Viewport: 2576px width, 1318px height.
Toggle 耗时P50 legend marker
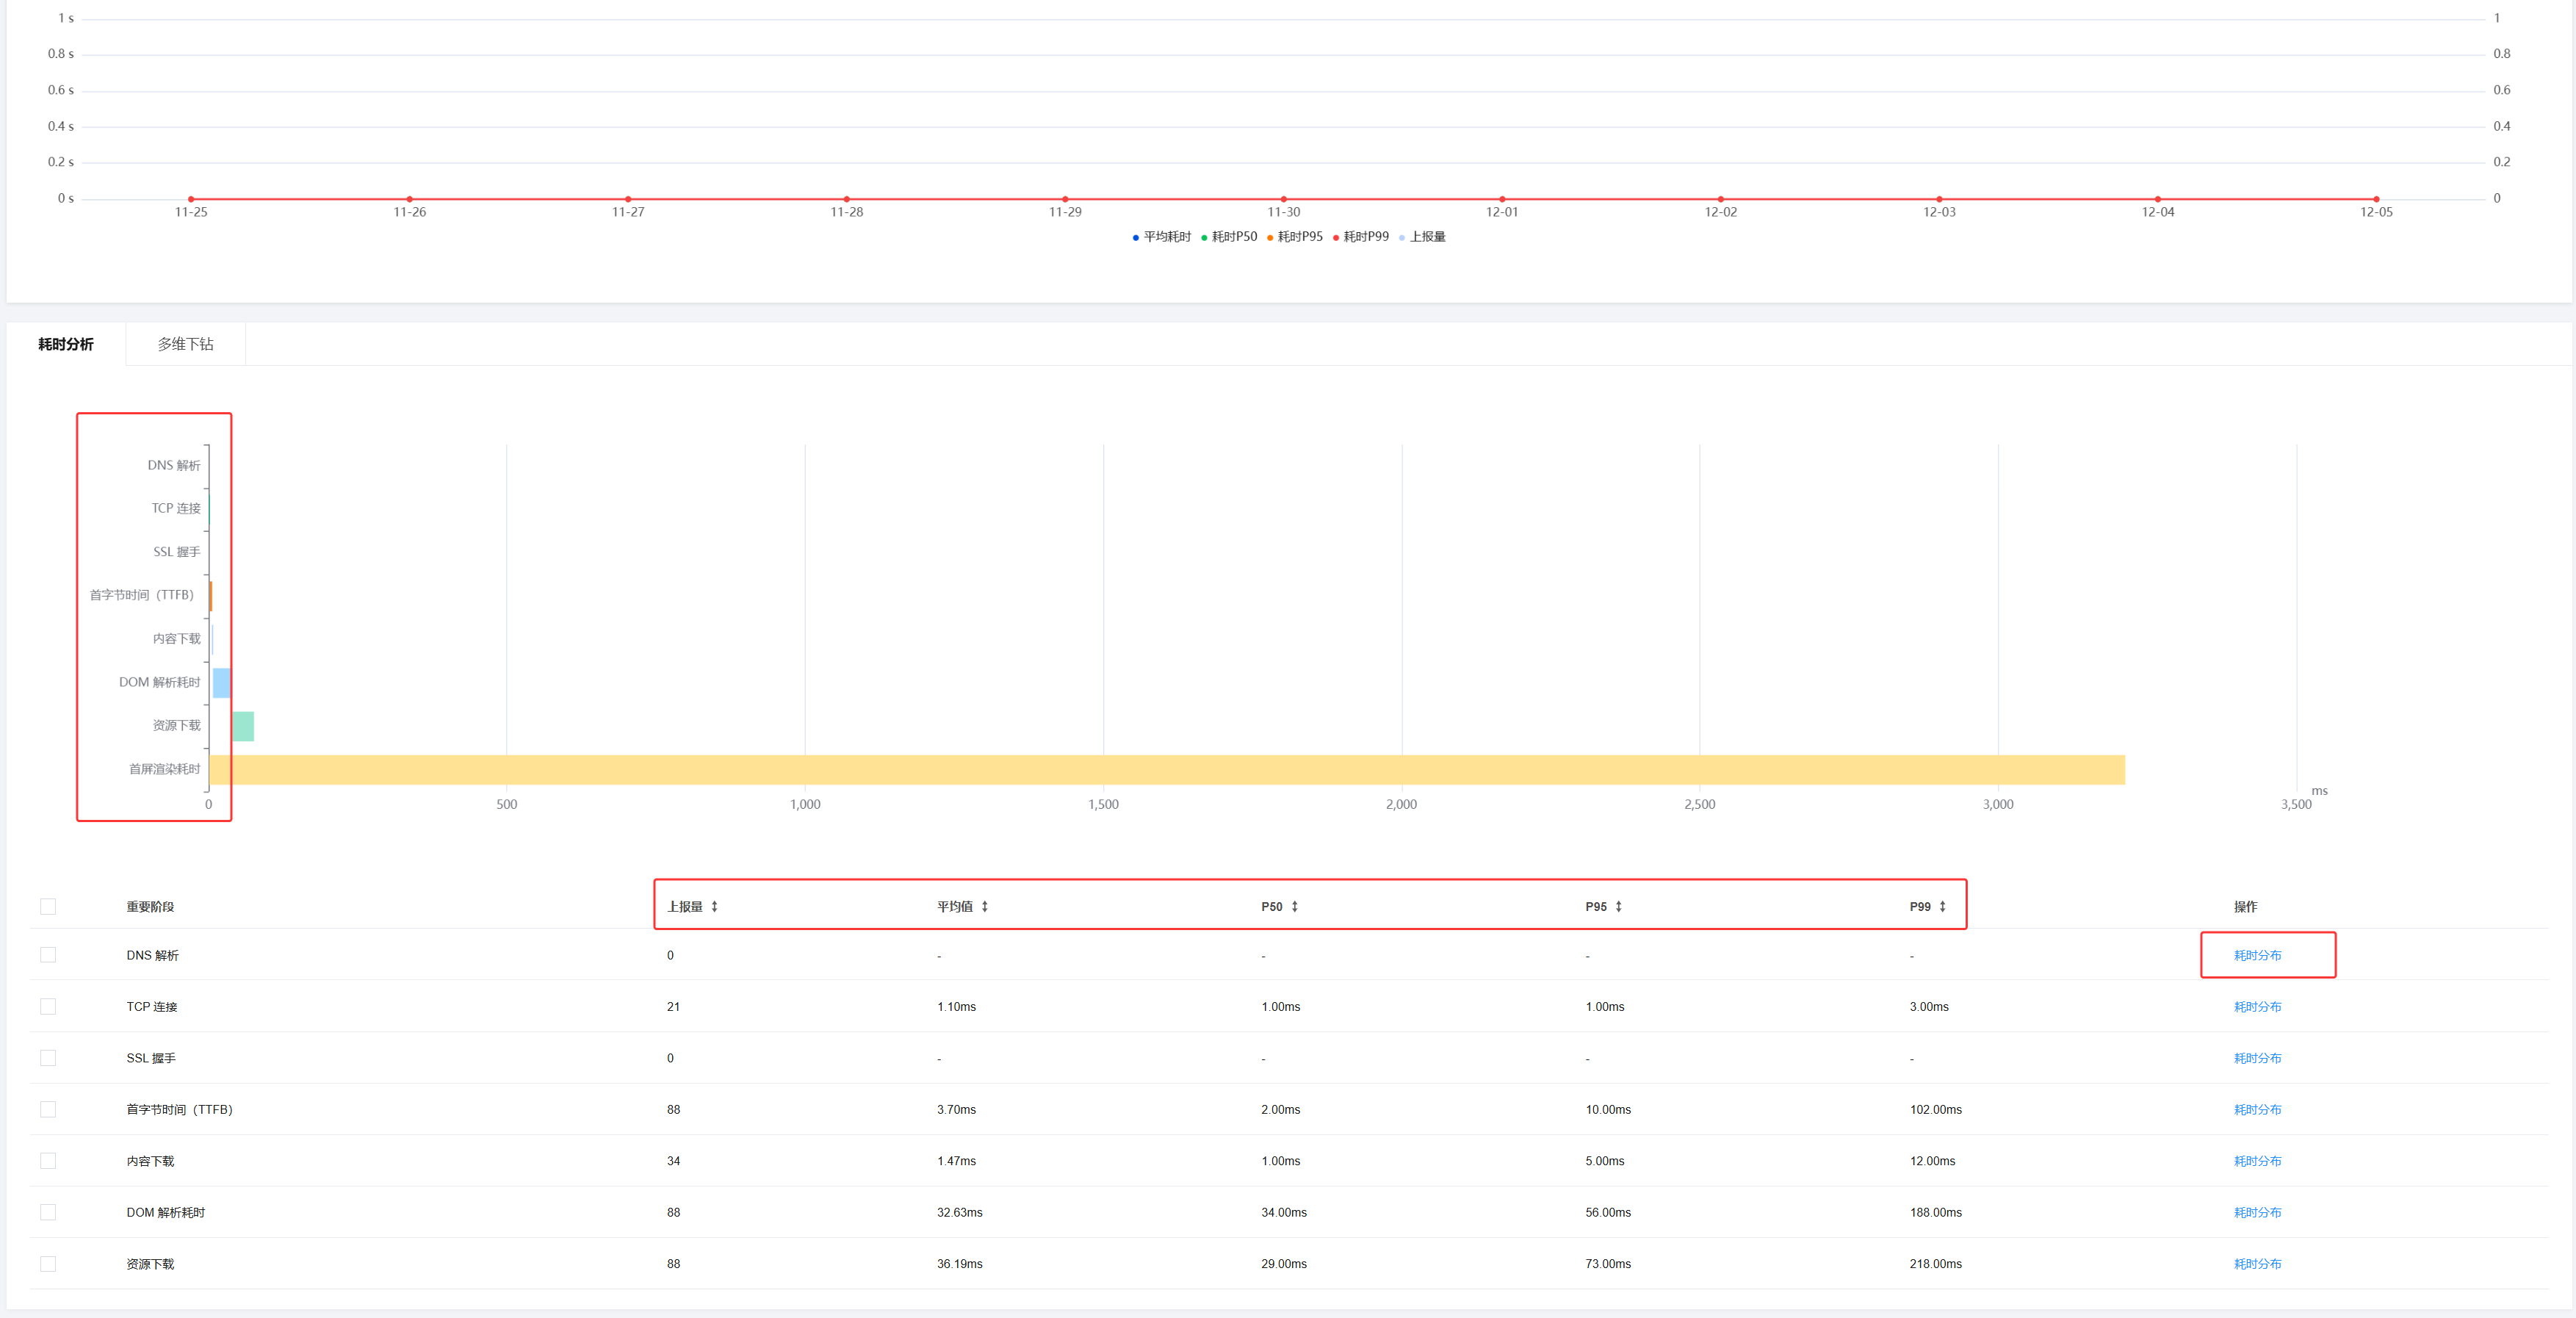pyautogui.click(x=1204, y=238)
